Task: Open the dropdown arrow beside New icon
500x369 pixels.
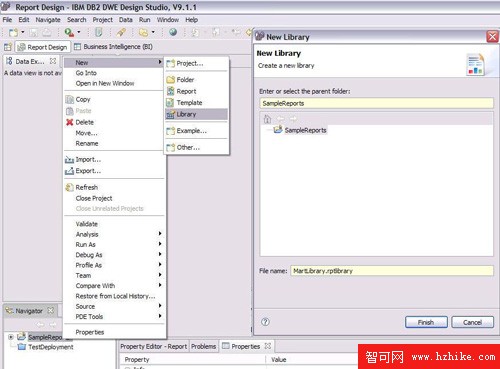Action: (x=23, y=32)
